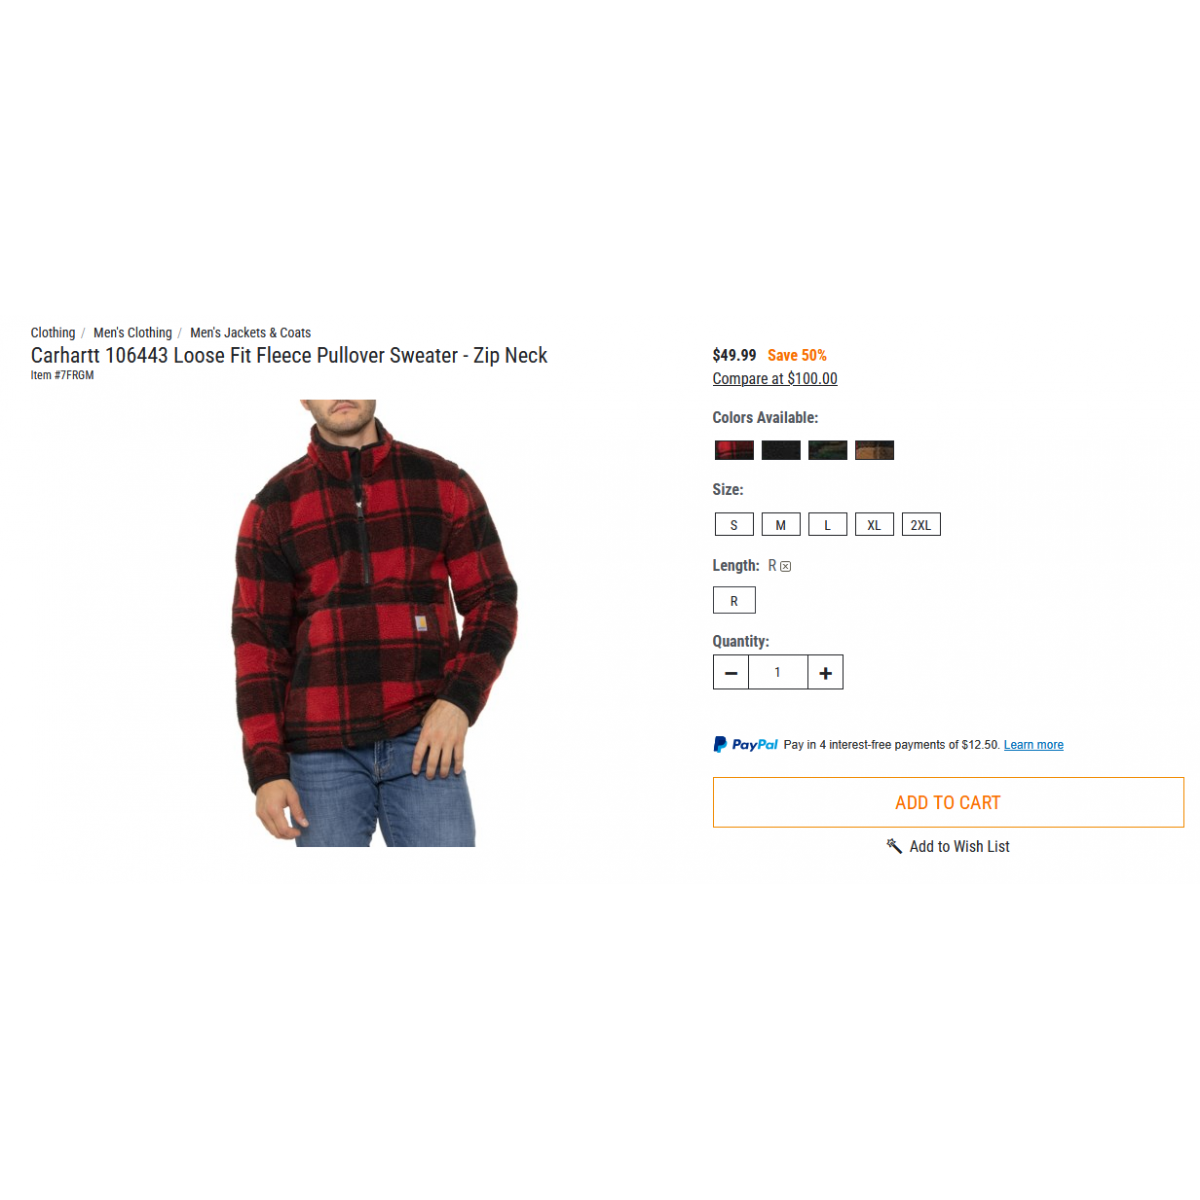Click the minus quantity button

point(731,673)
